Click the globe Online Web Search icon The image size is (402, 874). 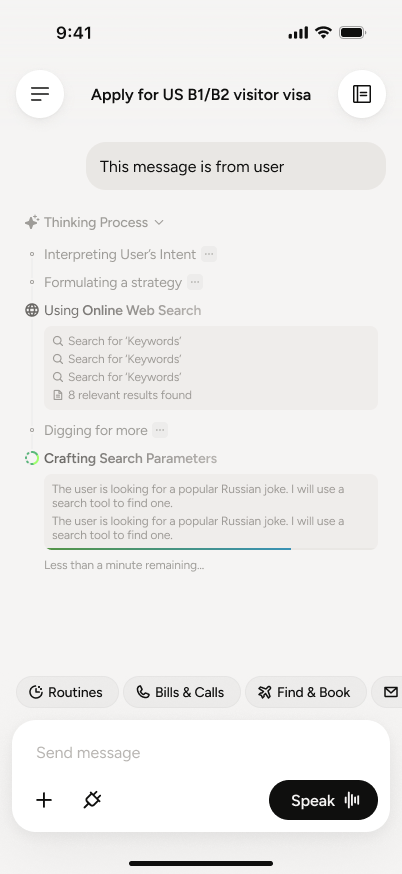click(32, 310)
